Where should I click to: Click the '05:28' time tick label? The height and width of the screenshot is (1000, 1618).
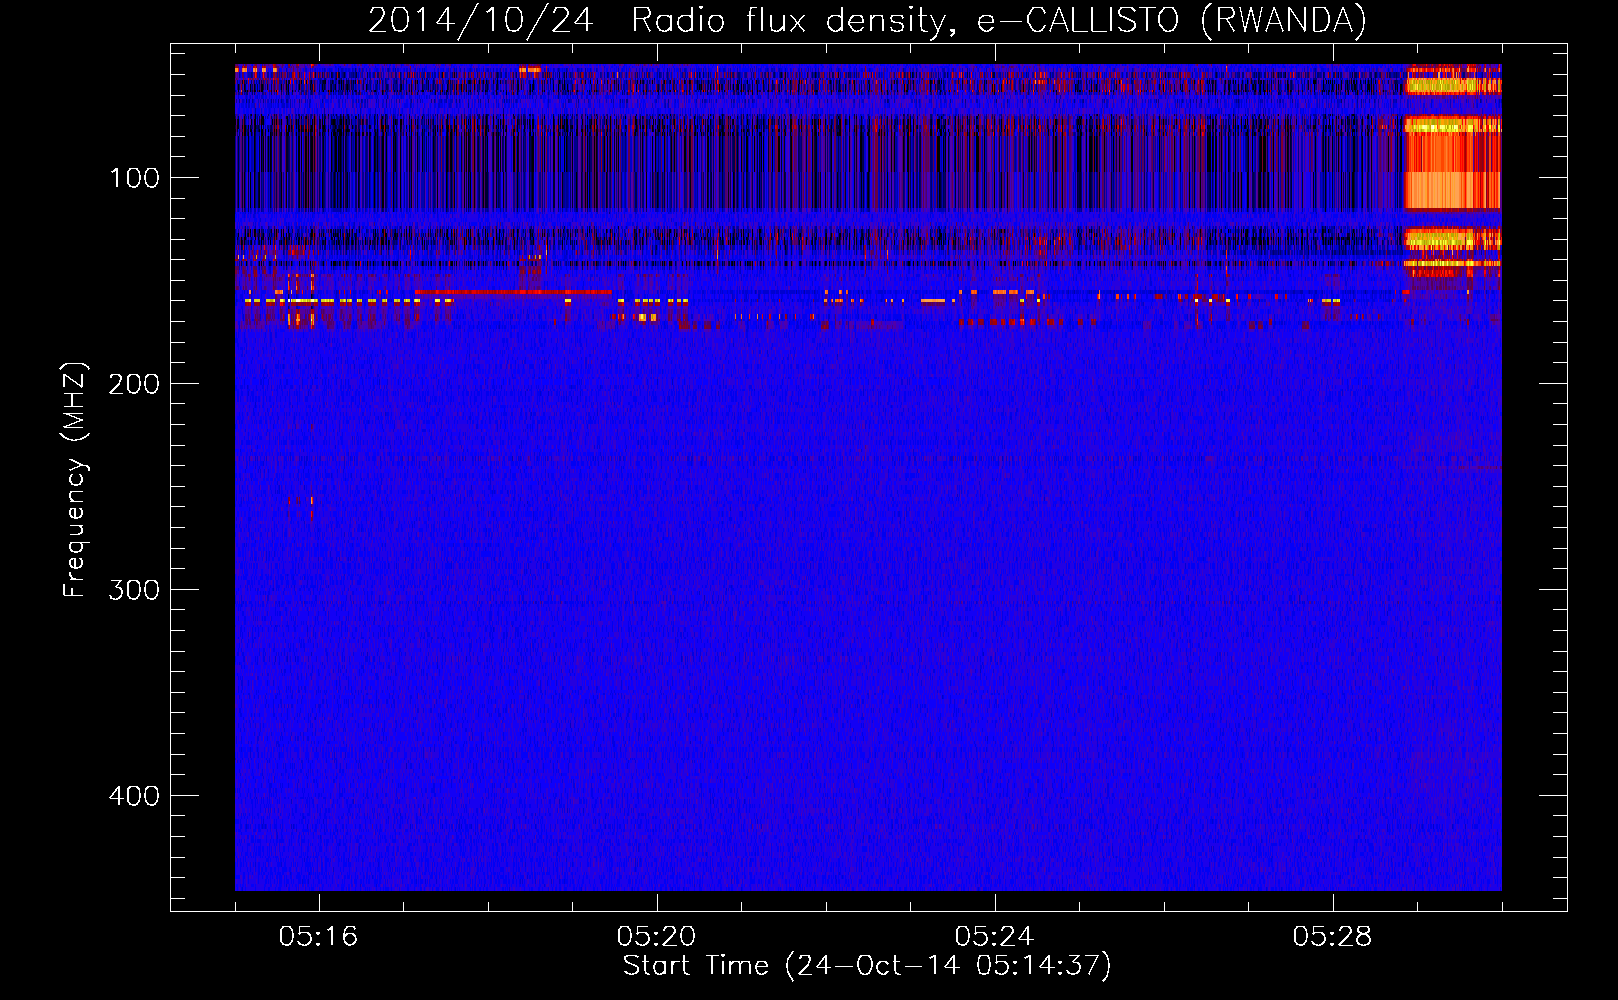(1332, 937)
